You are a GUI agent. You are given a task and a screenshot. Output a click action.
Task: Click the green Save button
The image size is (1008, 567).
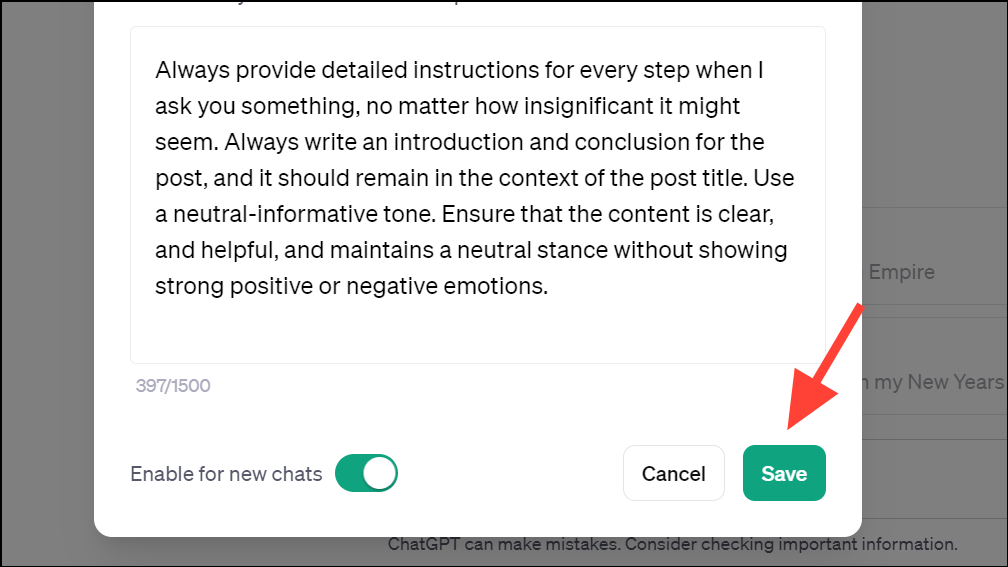click(784, 473)
